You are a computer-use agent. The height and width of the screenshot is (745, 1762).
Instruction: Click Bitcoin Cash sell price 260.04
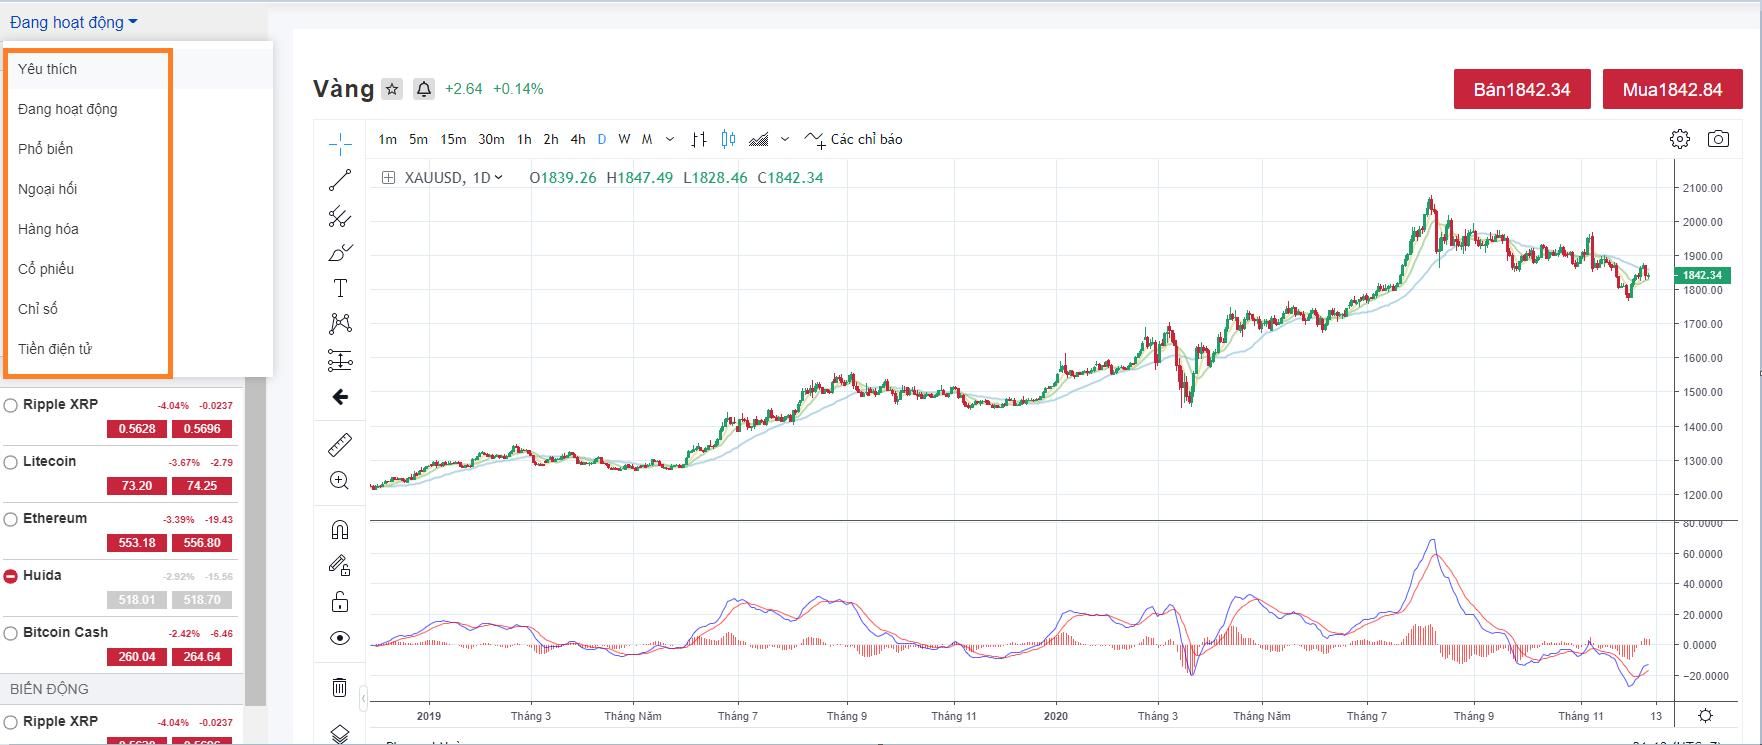[137, 657]
